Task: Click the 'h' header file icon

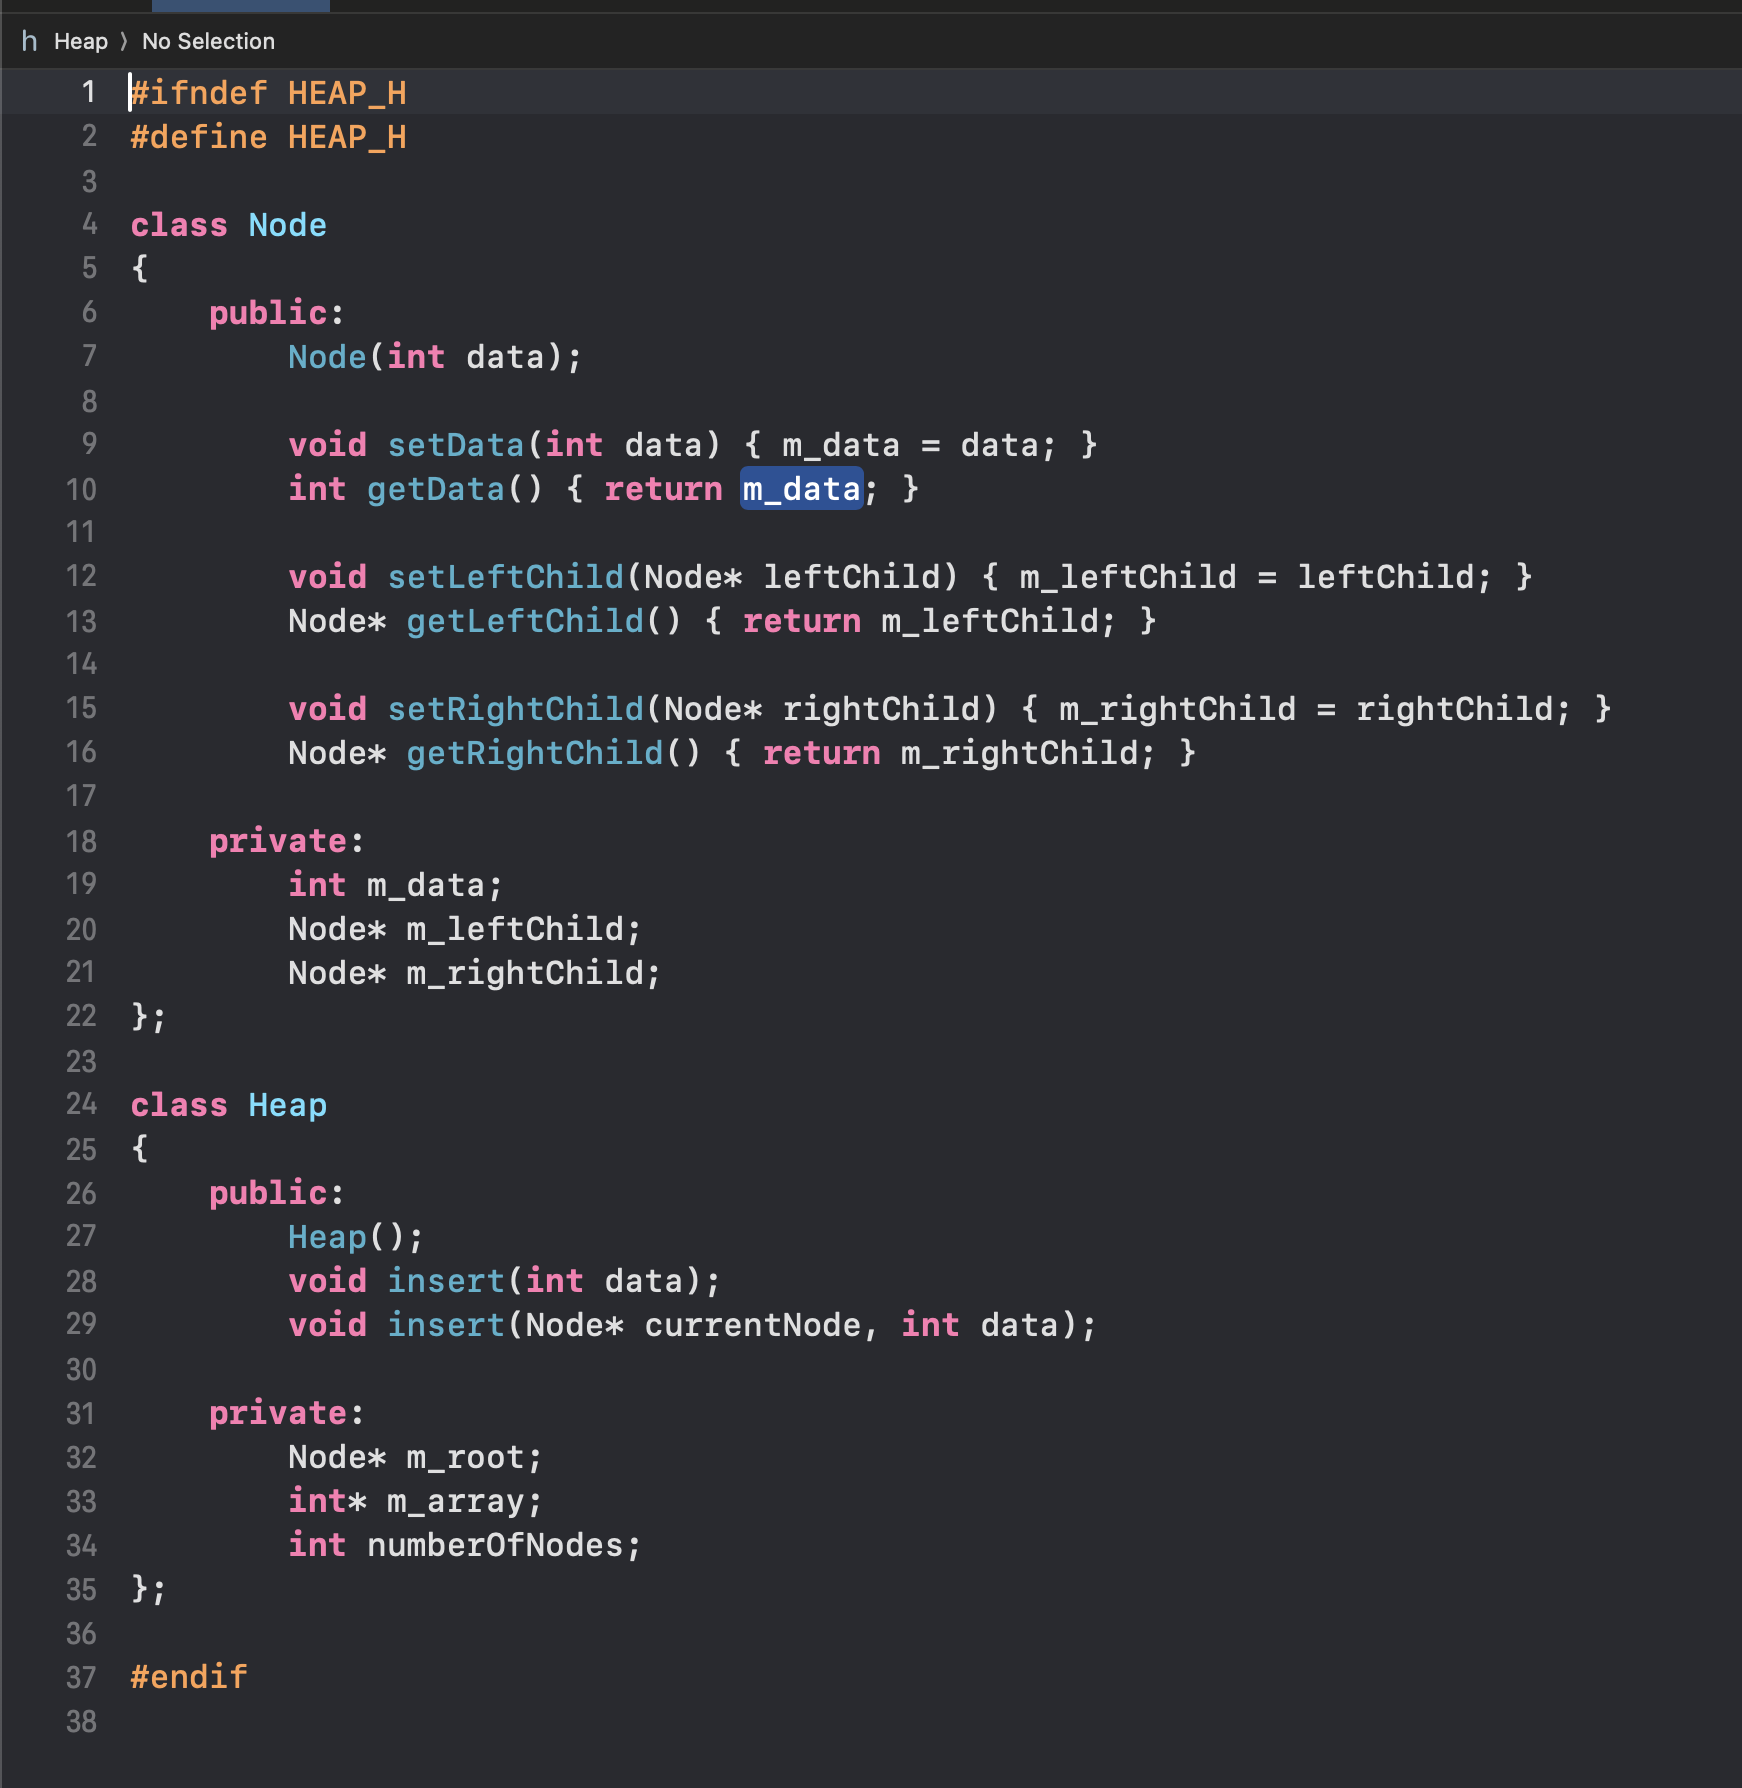Action: (30, 41)
